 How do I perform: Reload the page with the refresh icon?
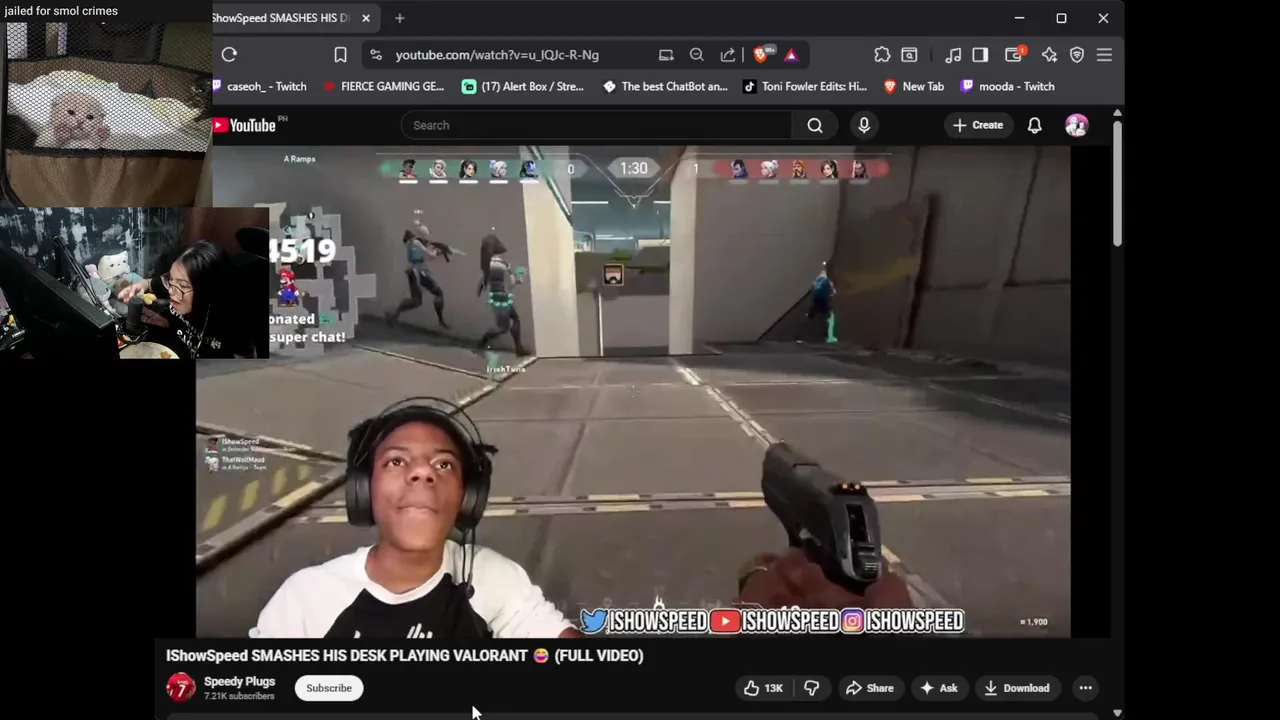(229, 55)
